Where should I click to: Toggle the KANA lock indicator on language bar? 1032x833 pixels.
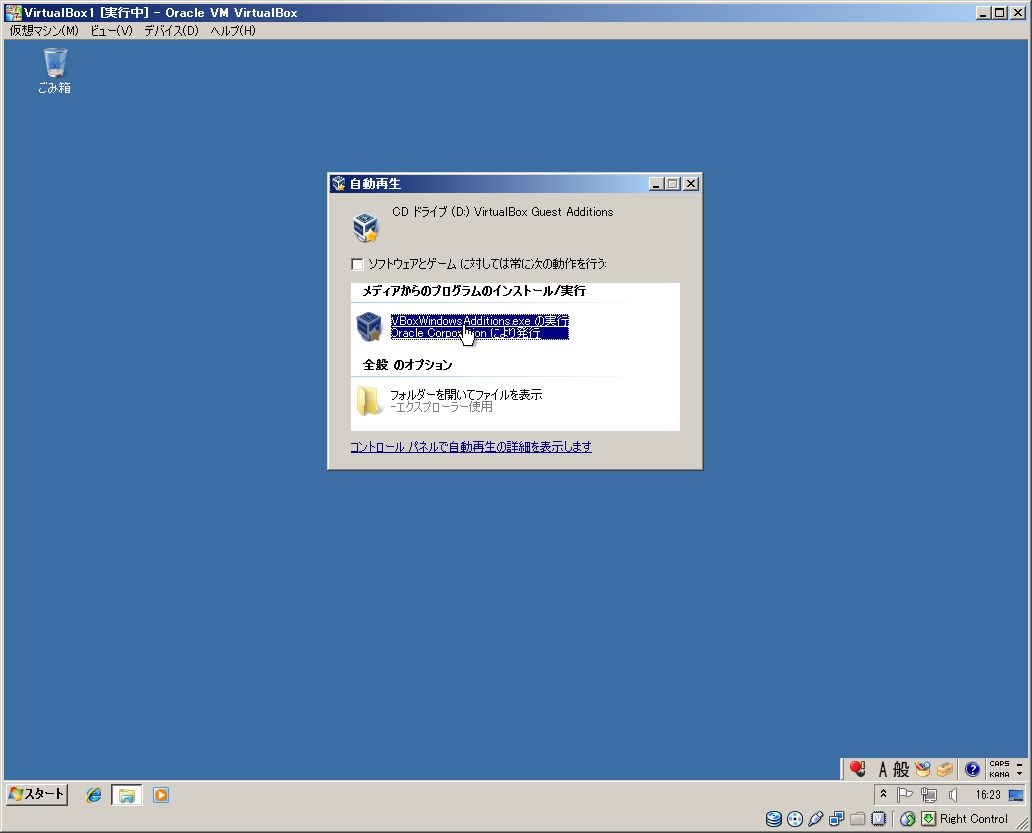999,774
